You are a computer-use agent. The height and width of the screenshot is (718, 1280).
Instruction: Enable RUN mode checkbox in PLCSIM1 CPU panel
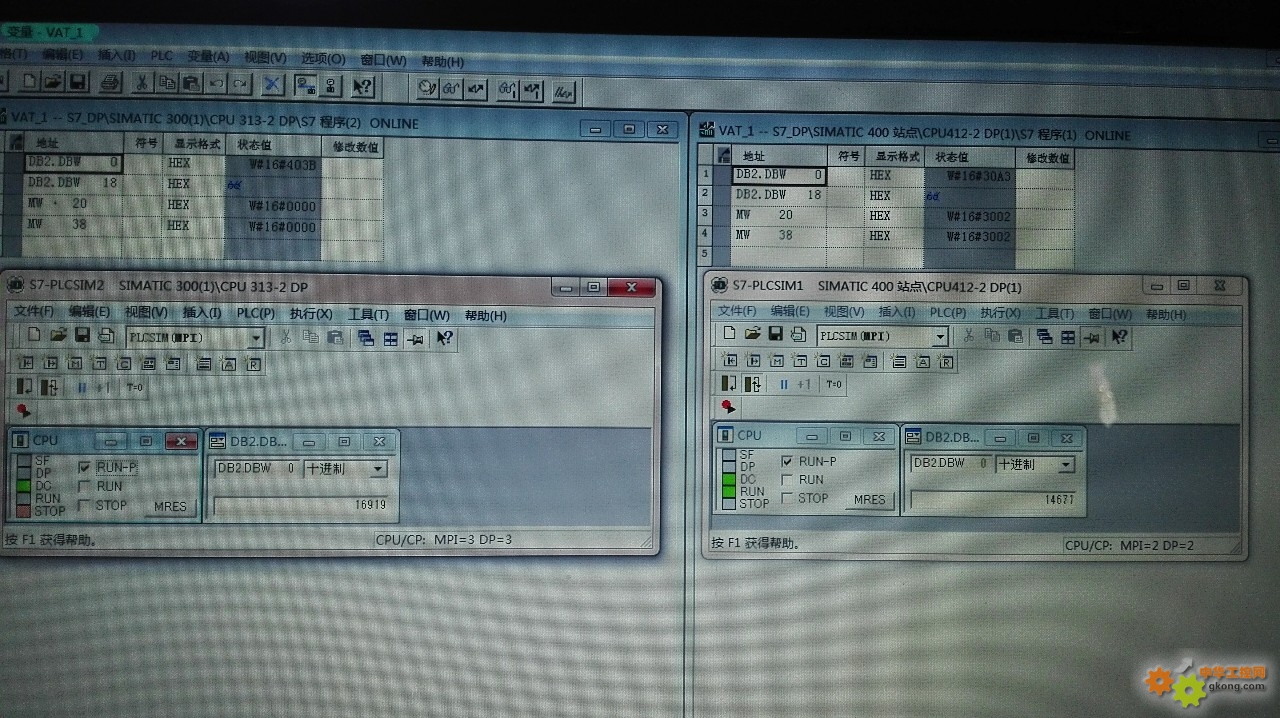[787, 480]
